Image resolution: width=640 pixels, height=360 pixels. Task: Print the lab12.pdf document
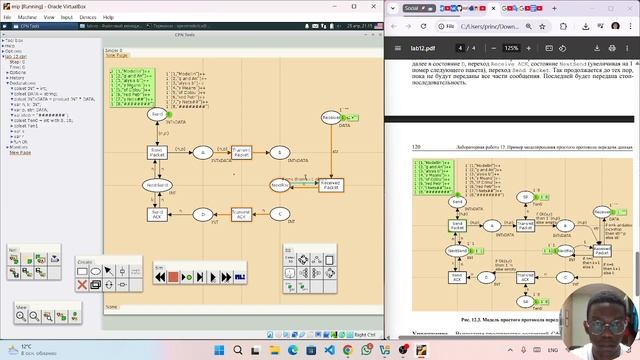[612, 48]
